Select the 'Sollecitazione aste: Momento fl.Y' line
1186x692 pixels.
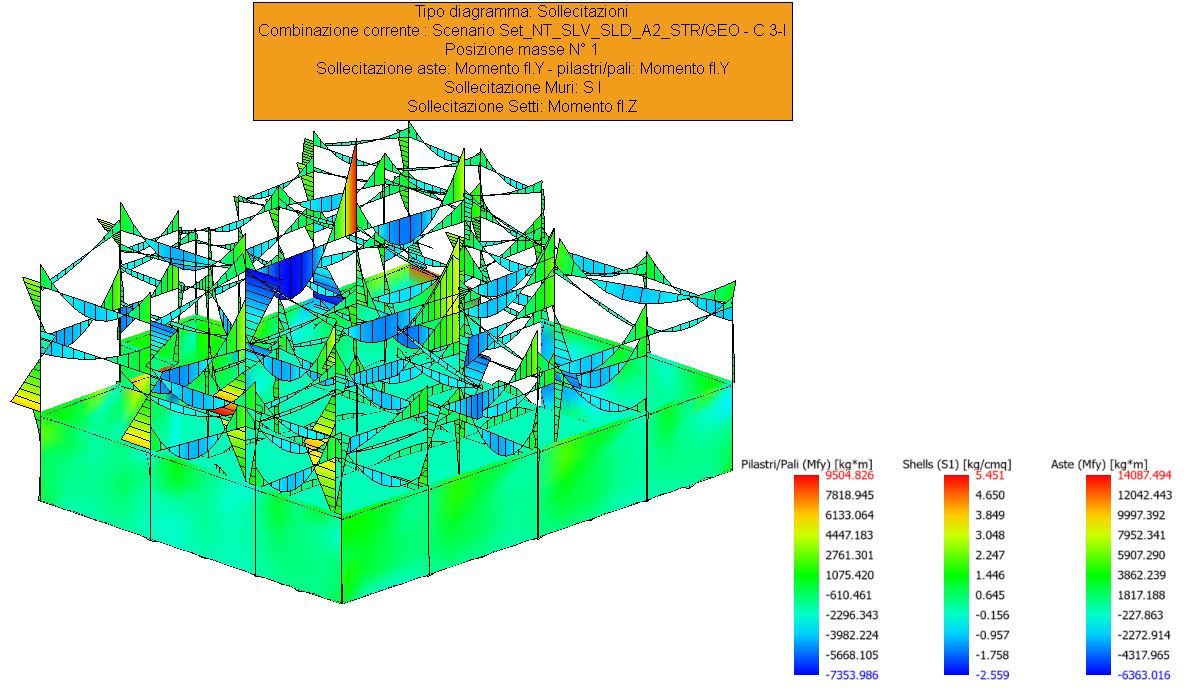click(x=522, y=69)
